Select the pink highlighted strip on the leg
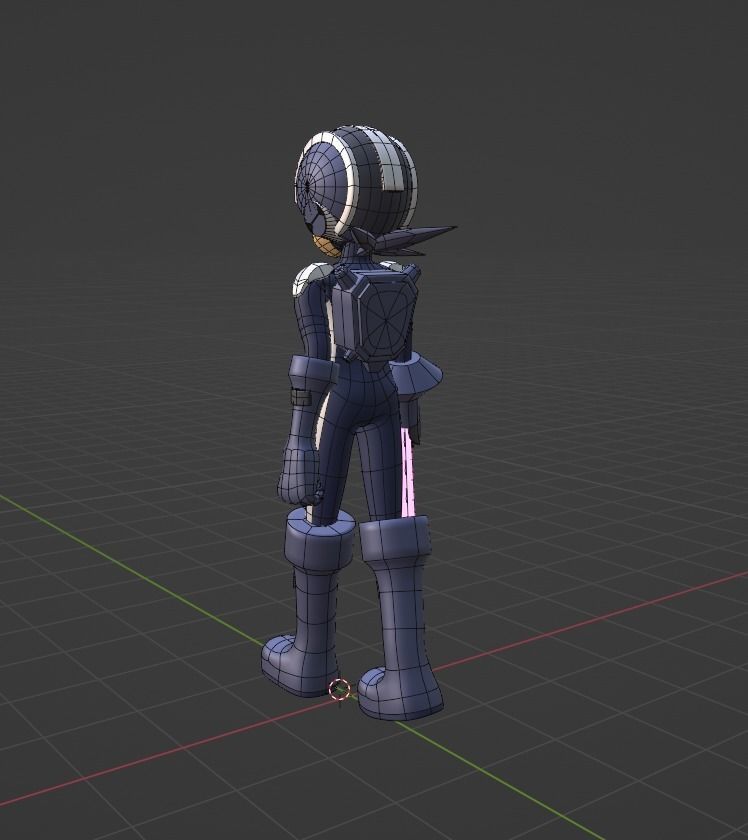Image resolution: width=748 pixels, height=840 pixels. coord(409,472)
